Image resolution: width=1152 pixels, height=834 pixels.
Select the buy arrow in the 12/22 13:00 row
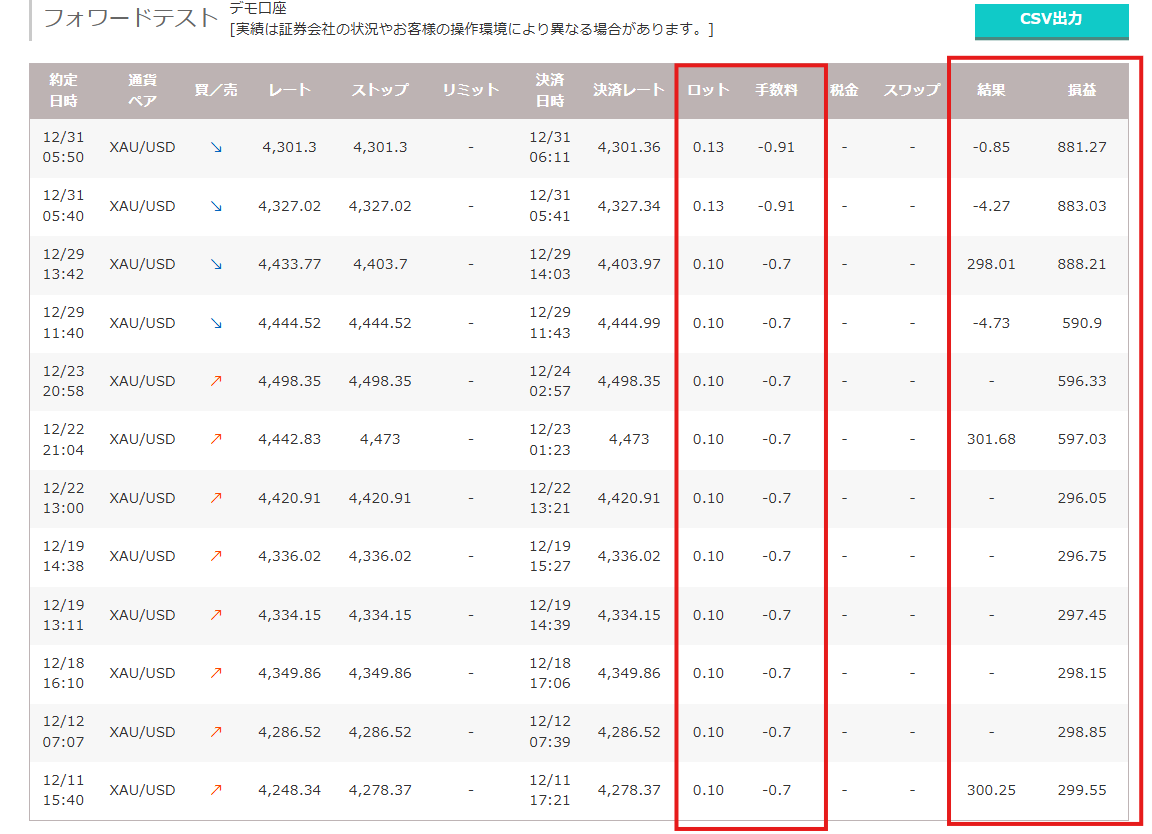[x=216, y=498]
